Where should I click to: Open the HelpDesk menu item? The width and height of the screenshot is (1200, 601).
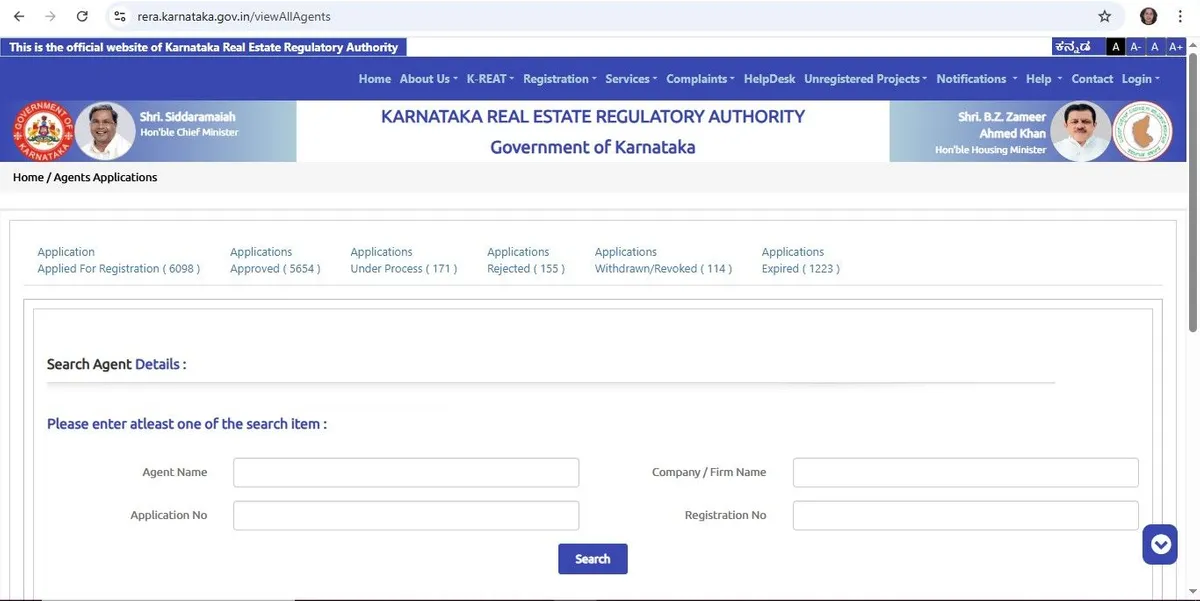pyautogui.click(x=769, y=79)
